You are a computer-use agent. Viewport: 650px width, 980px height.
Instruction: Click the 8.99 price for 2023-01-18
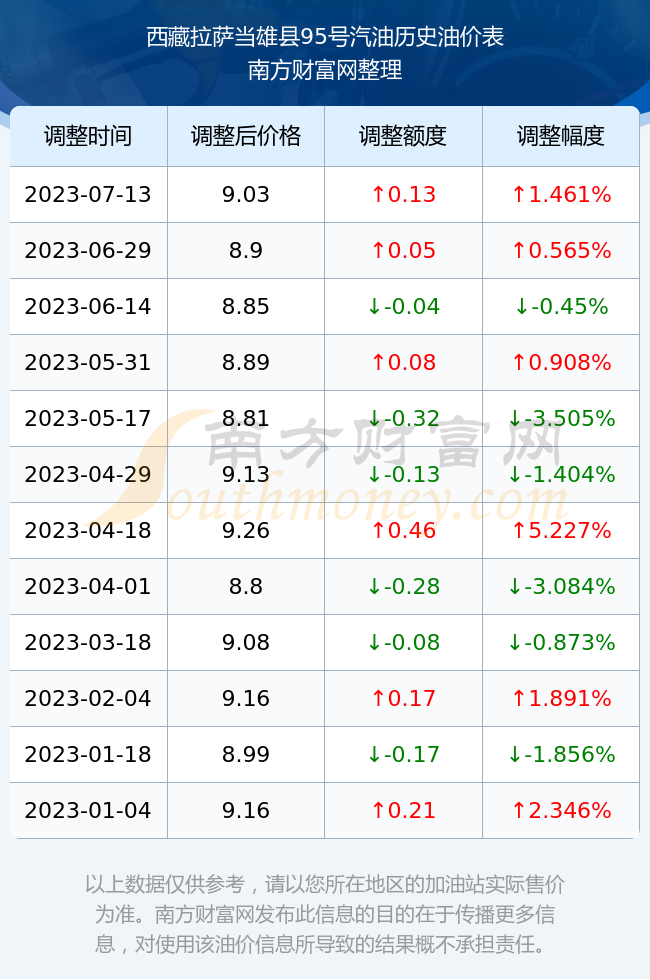[x=246, y=754]
